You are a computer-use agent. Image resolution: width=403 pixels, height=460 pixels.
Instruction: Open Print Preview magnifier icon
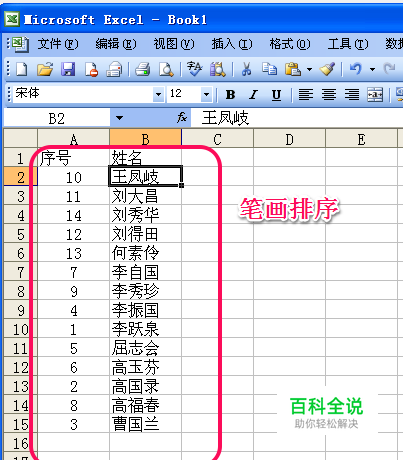coord(166,69)
